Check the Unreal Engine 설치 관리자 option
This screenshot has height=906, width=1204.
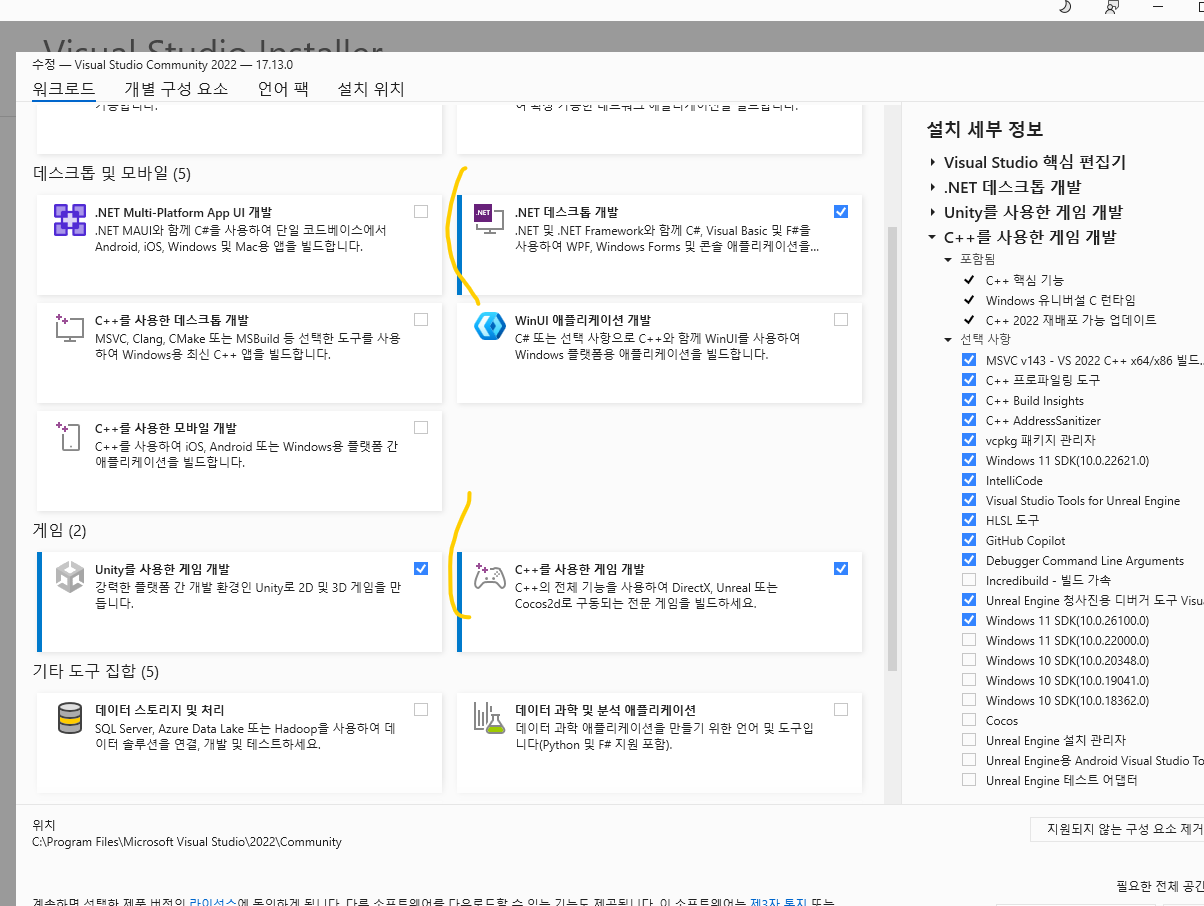tap(968, 740)
